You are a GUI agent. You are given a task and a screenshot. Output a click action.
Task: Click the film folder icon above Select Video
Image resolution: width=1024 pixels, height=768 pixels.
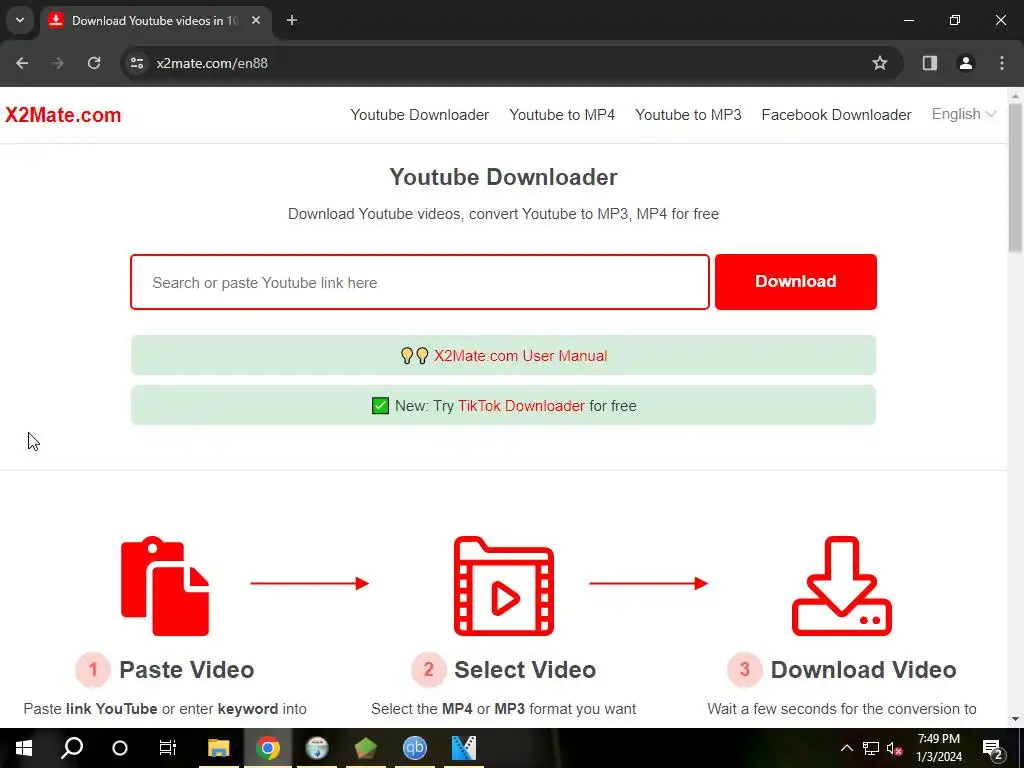coord(504,586)
